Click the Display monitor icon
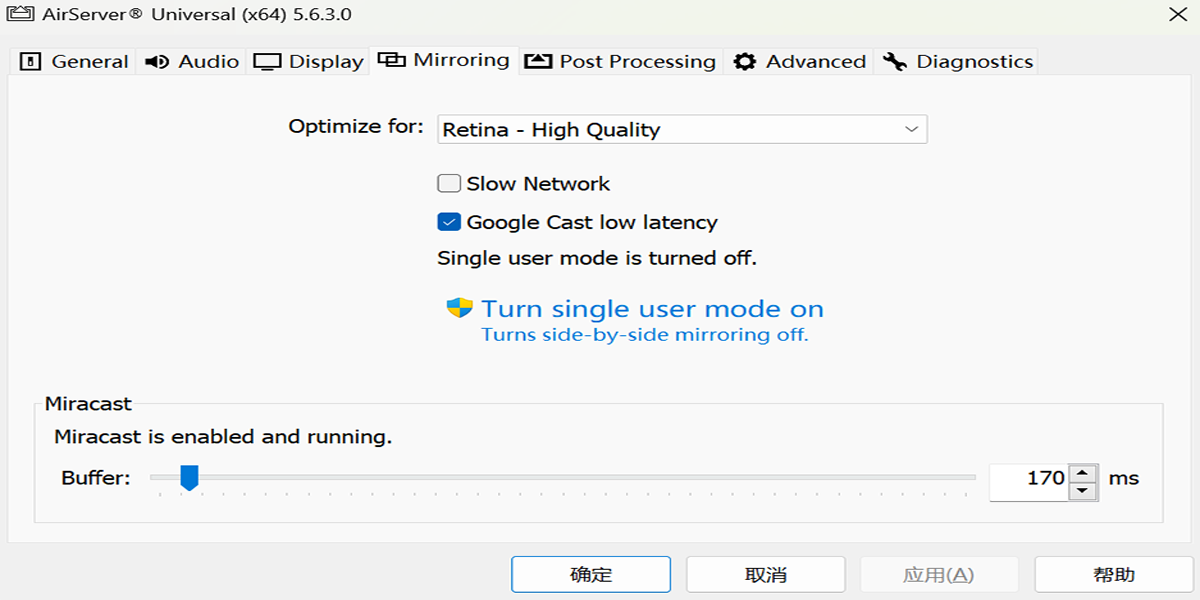The width and height of the screenshot is (1200, 600). (x=267, y=62)
